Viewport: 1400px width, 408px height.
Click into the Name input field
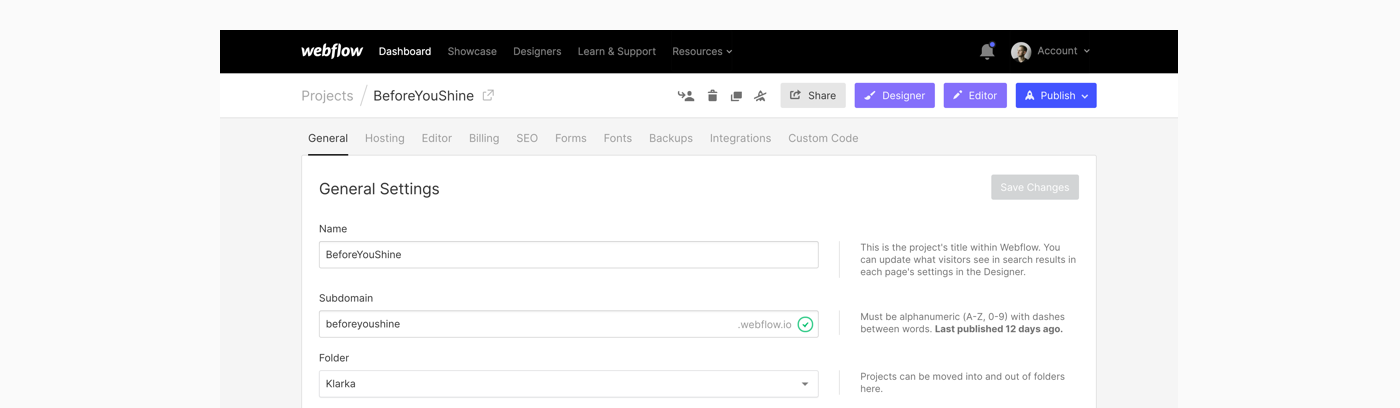coord(568,254)
